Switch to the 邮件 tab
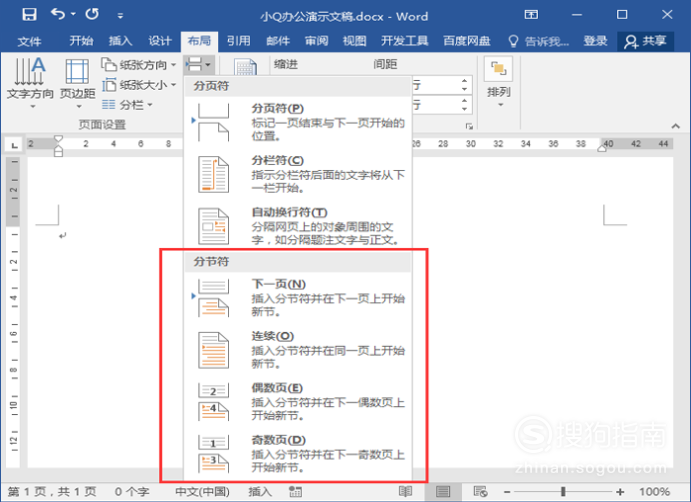The image size is (691, 502). coord(278,41)
